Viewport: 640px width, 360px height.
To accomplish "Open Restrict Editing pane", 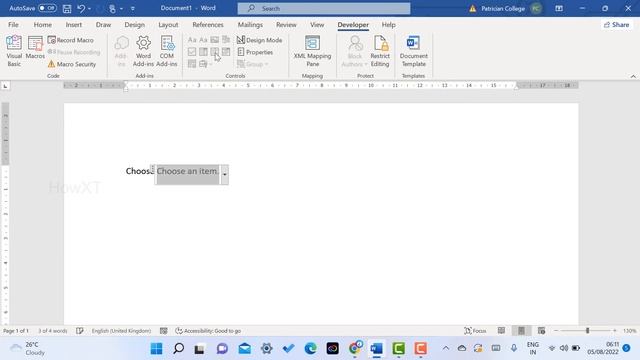I will tap(380, 51).
